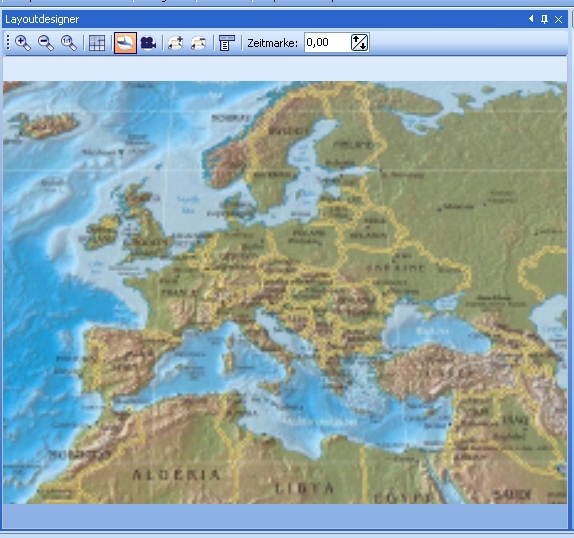The image size is (574, 538).
Task: Click the add scroll icon with plus
Action: pos(175,43)
